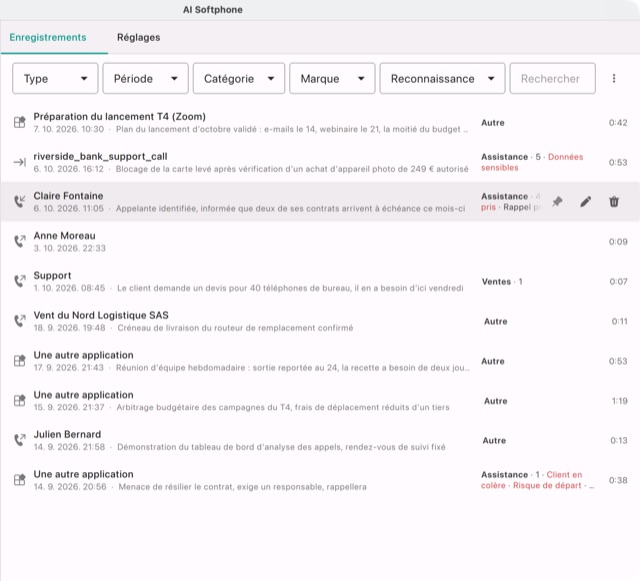Open the three-dot more options menu
The height and width of the screenshot is (581, 640).
[614, 78]
